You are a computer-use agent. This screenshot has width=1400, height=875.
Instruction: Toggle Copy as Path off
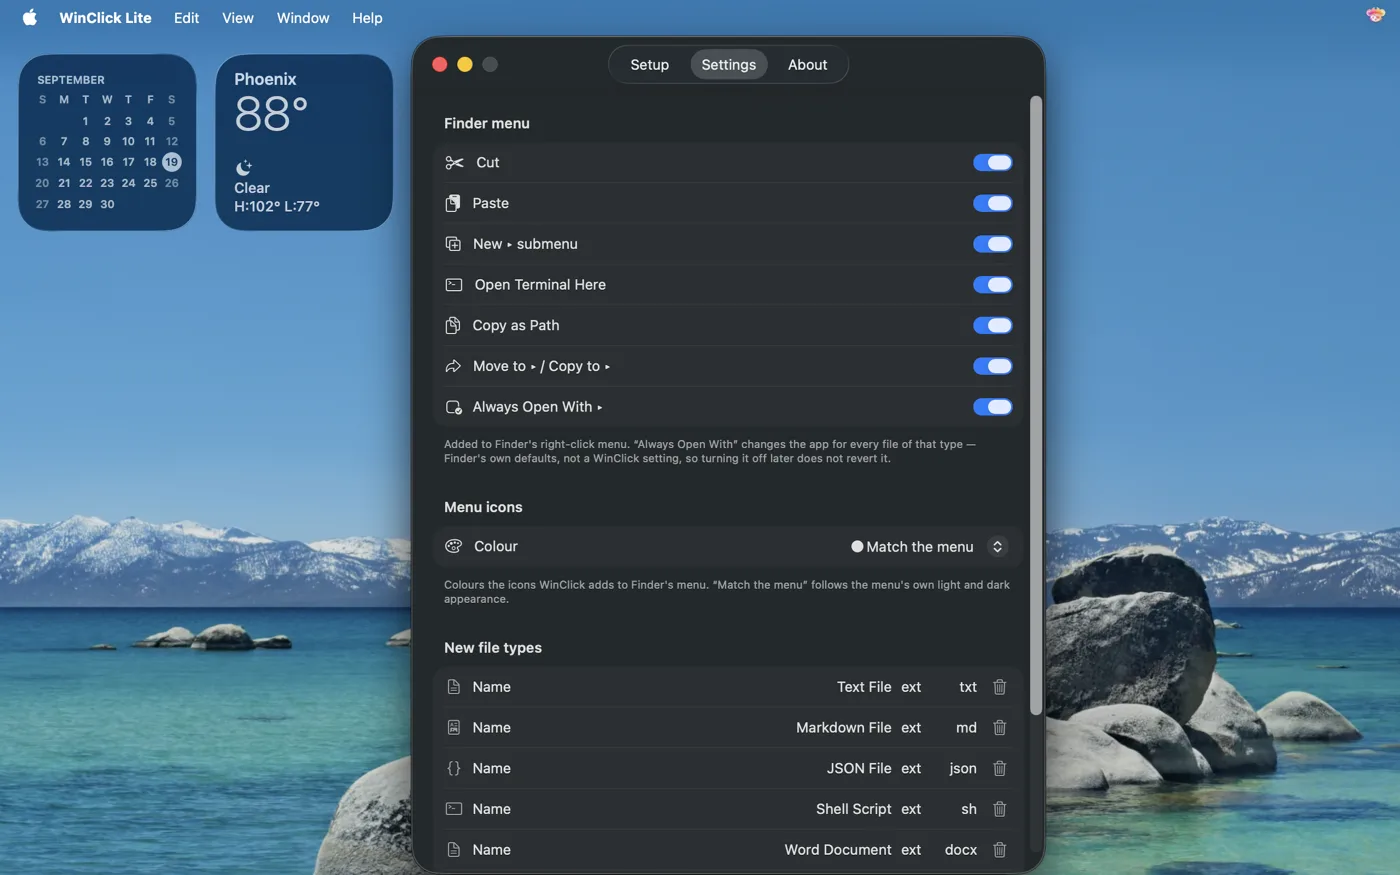pos(993,325)
